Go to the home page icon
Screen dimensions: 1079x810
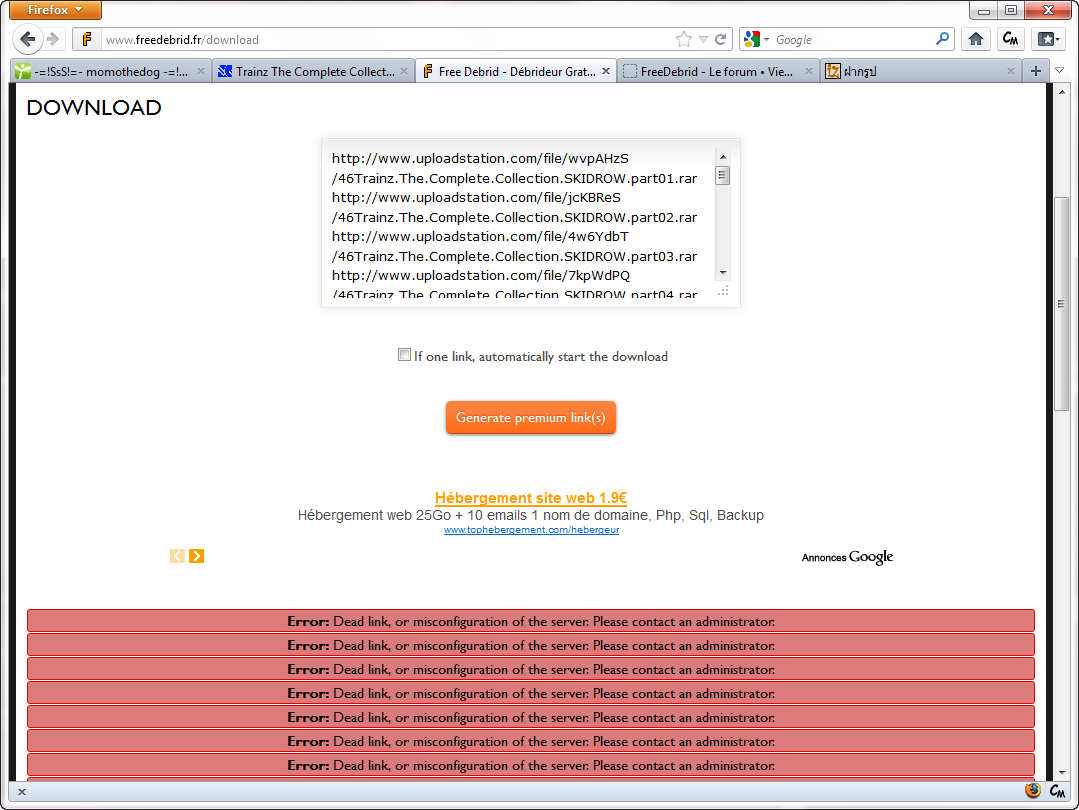tap(976, 39)
